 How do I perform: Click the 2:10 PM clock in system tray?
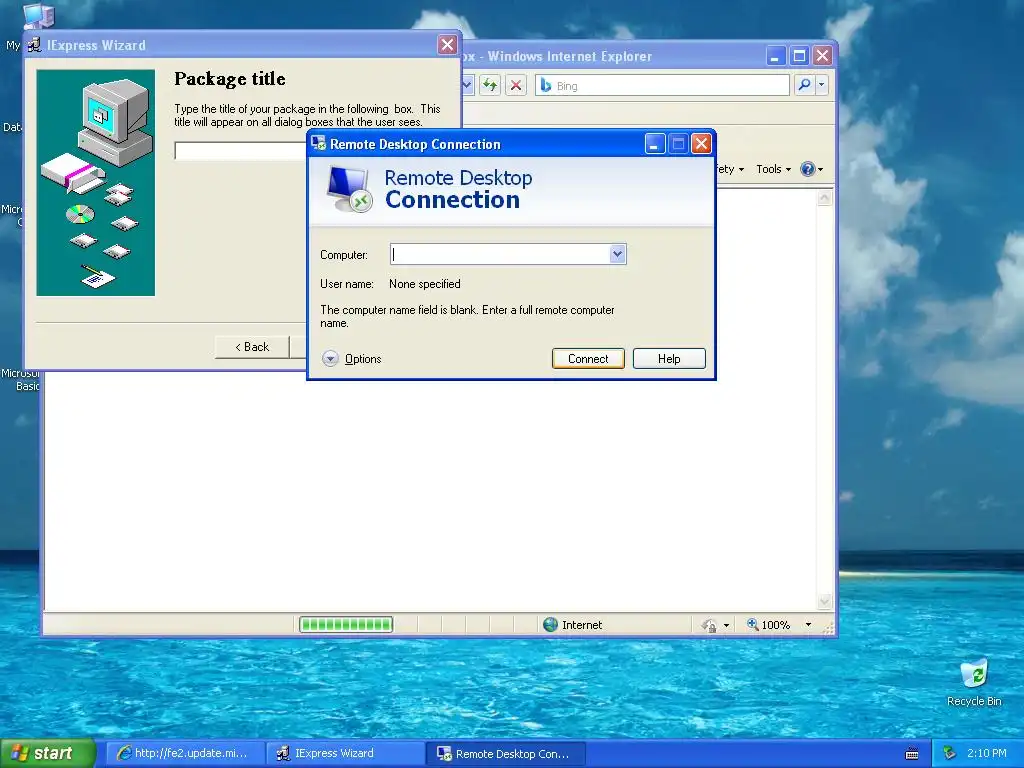pos(987,753)
